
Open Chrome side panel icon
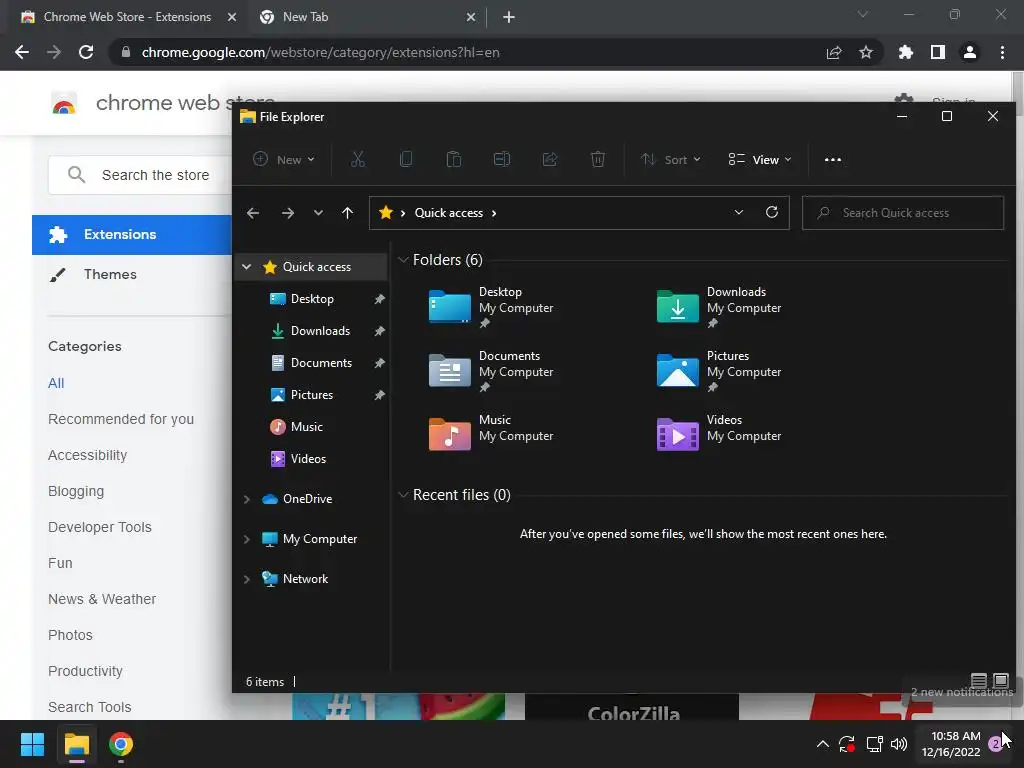click(x=938, y=52)
